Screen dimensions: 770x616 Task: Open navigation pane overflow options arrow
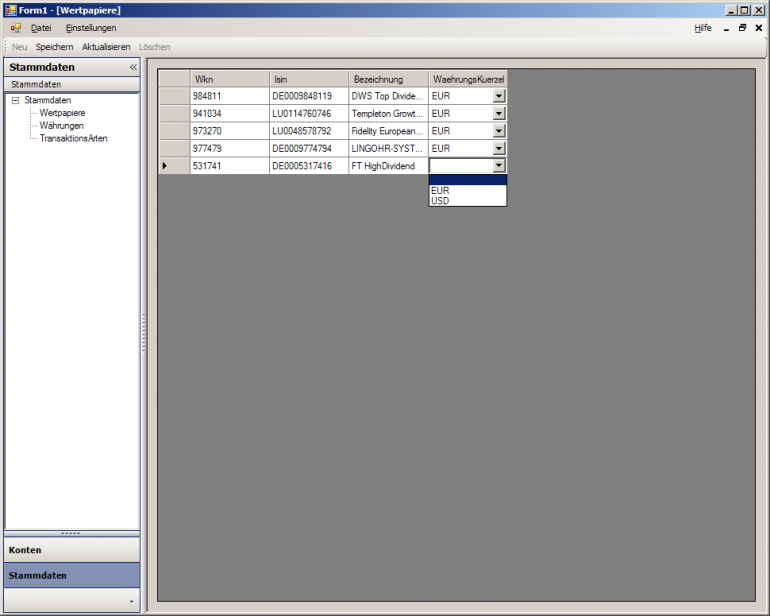coord(131,601)
